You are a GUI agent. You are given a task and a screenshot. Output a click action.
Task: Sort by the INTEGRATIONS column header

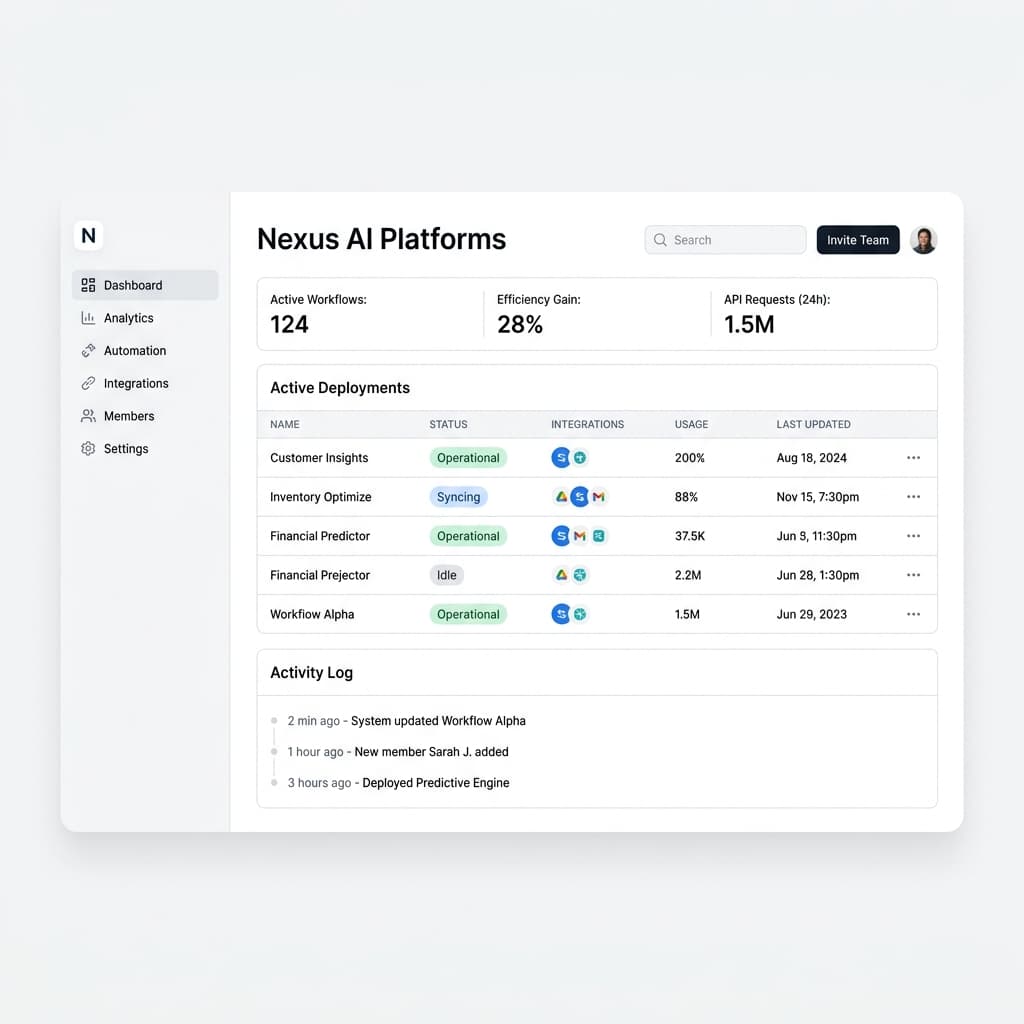pyautogui.click(x=588, y=424)
